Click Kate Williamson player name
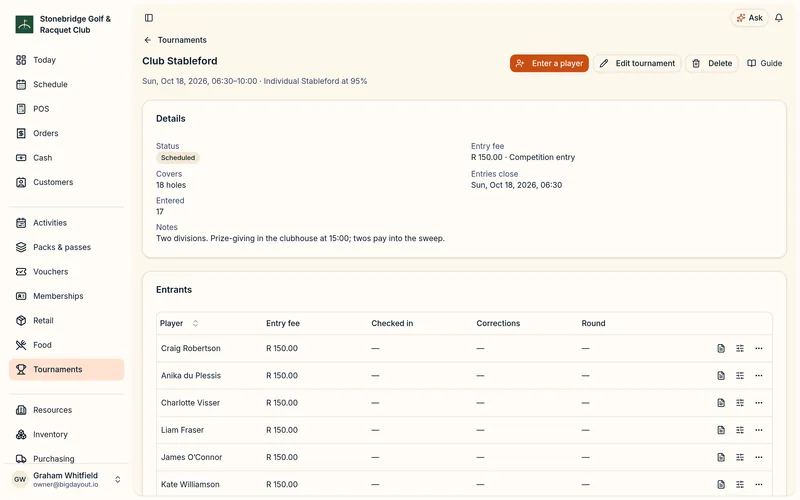Image resolution: width=800 pixels, height=500 pixels. point(190,485)
